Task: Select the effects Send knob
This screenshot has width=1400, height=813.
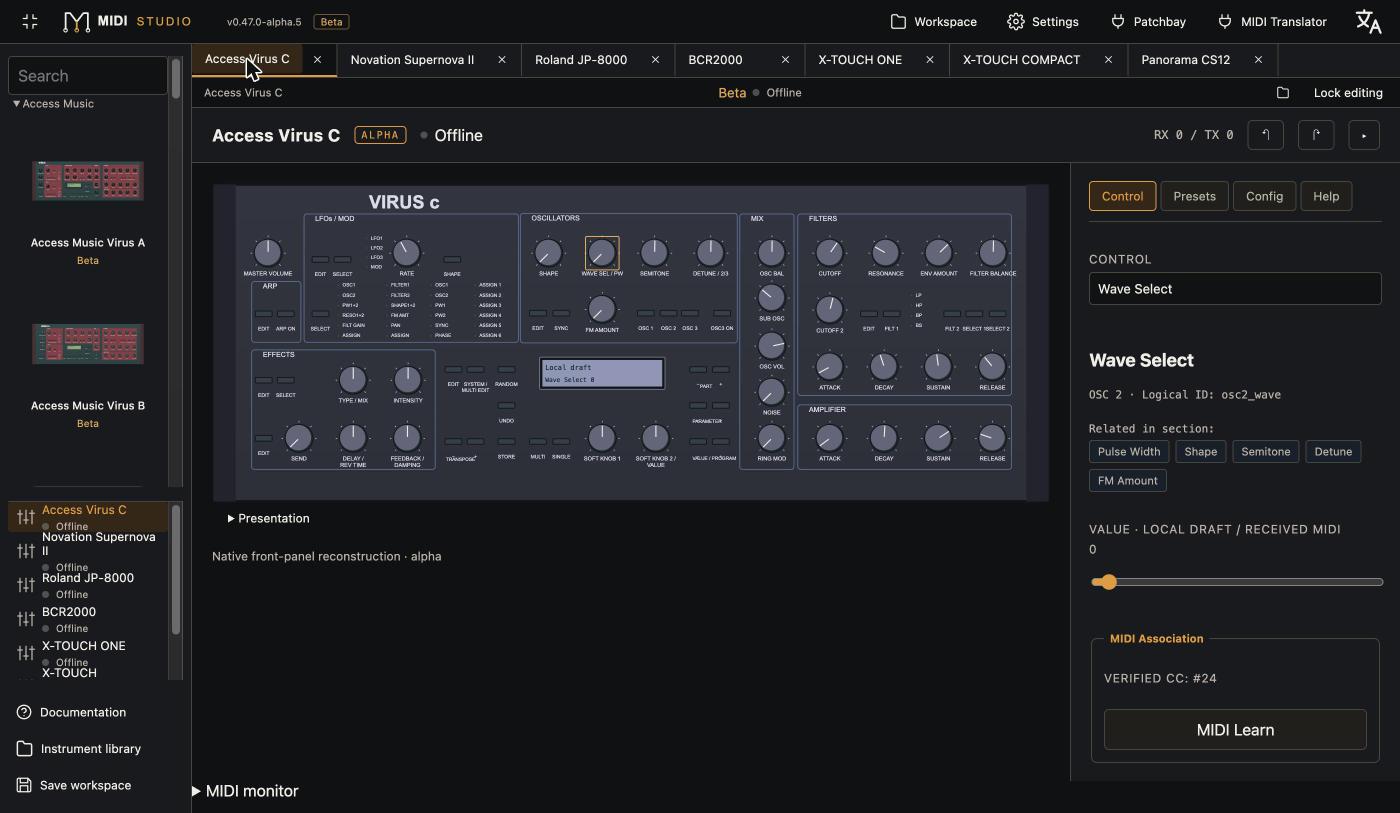Action: coord(298,437)
